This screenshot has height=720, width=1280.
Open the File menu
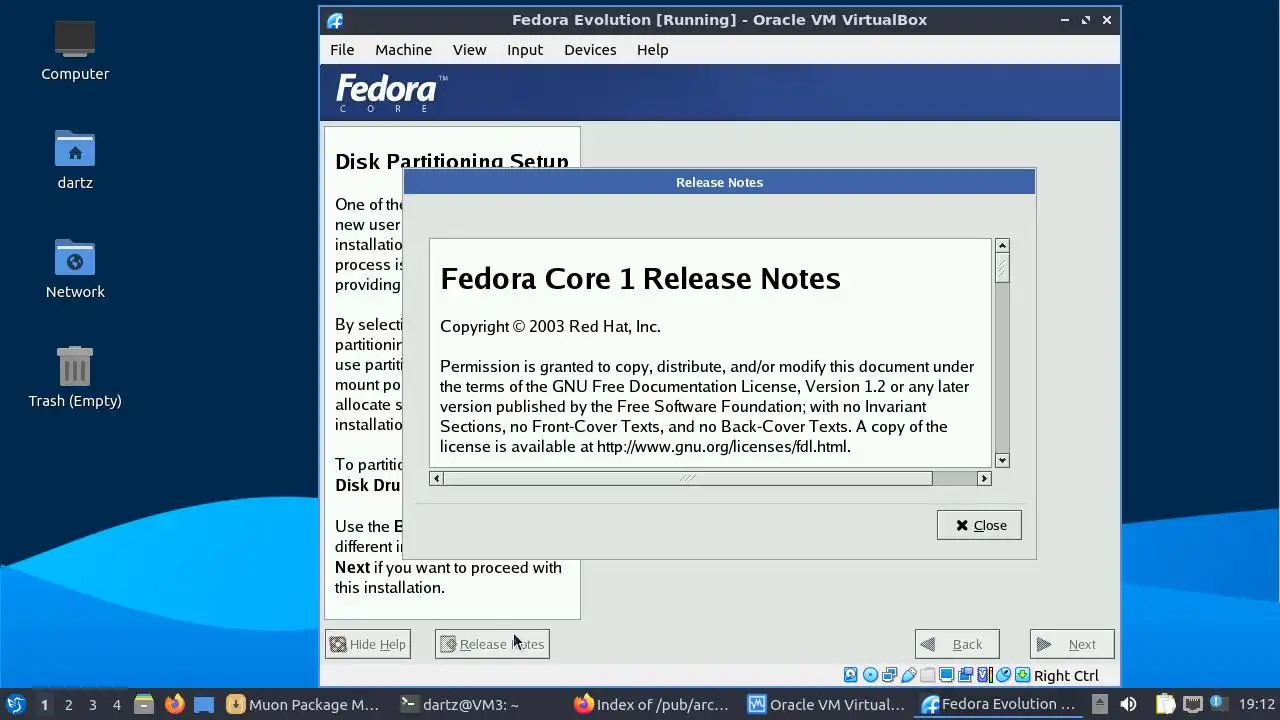pyautogui.click(x=342, y=50)
